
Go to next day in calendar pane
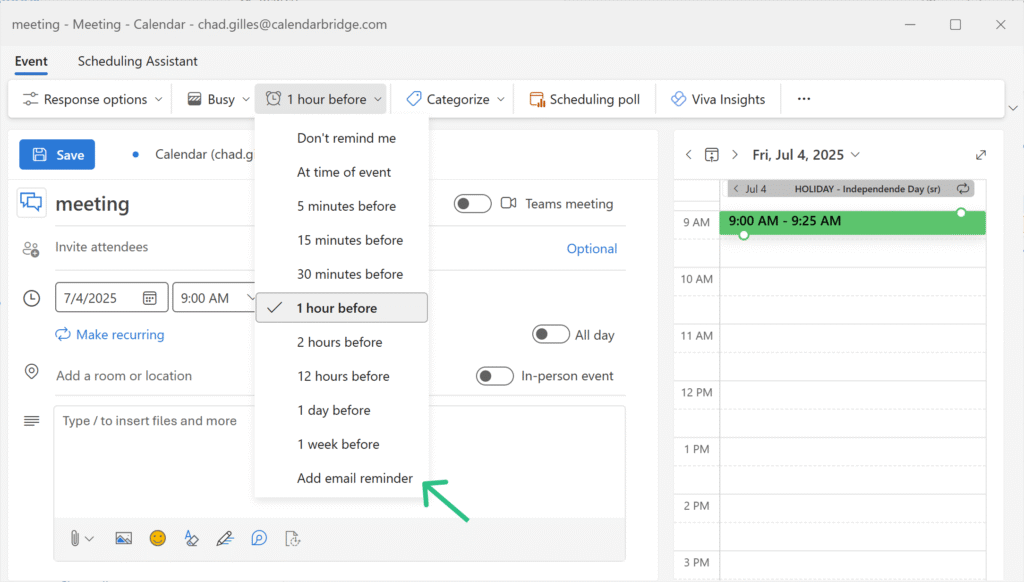735,155
